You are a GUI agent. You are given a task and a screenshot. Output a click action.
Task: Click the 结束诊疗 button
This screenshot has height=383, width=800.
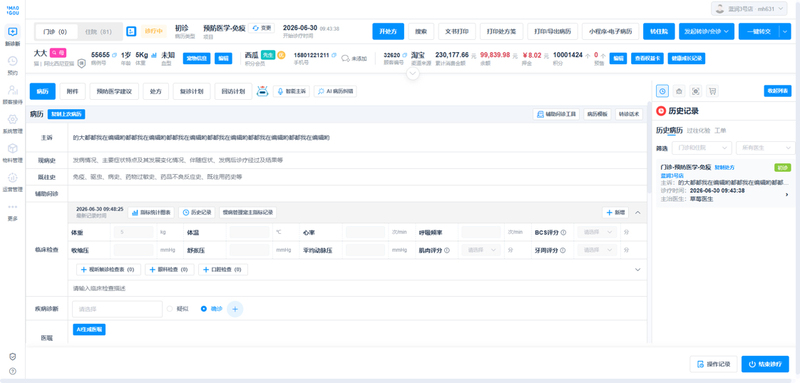tap(765, 364)
